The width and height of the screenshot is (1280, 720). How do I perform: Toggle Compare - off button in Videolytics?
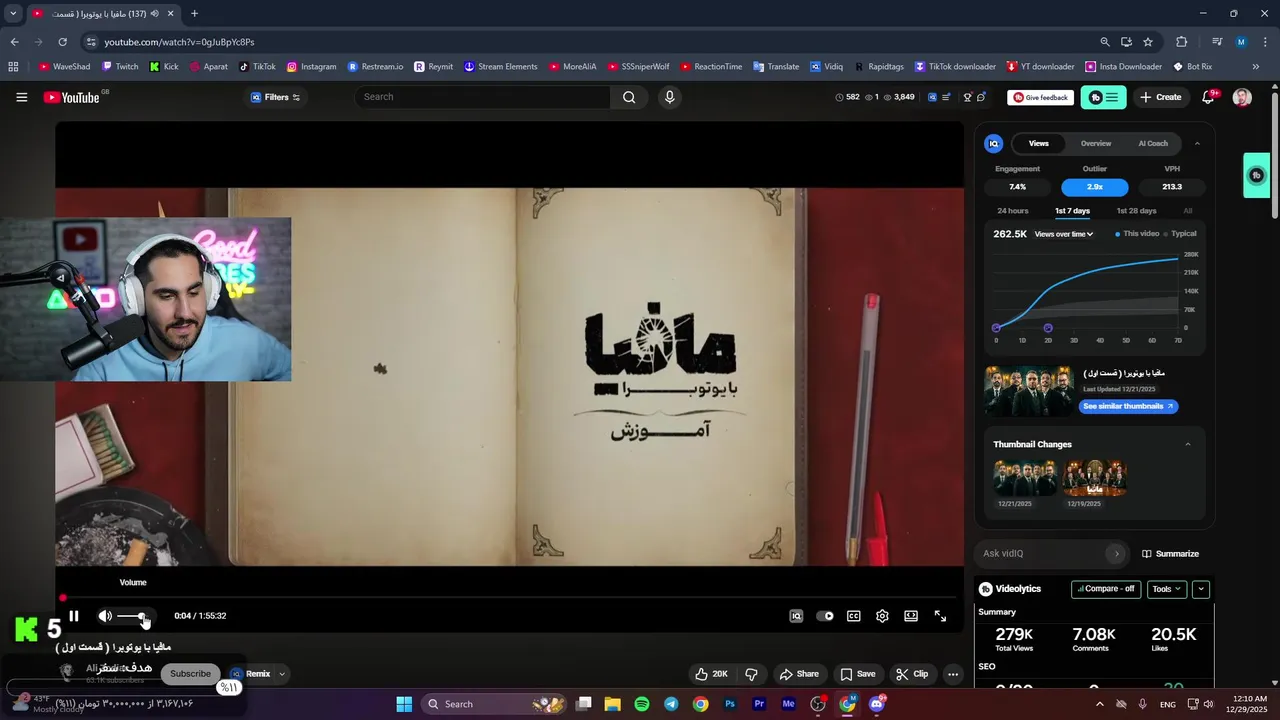(x=1106, y=589)
